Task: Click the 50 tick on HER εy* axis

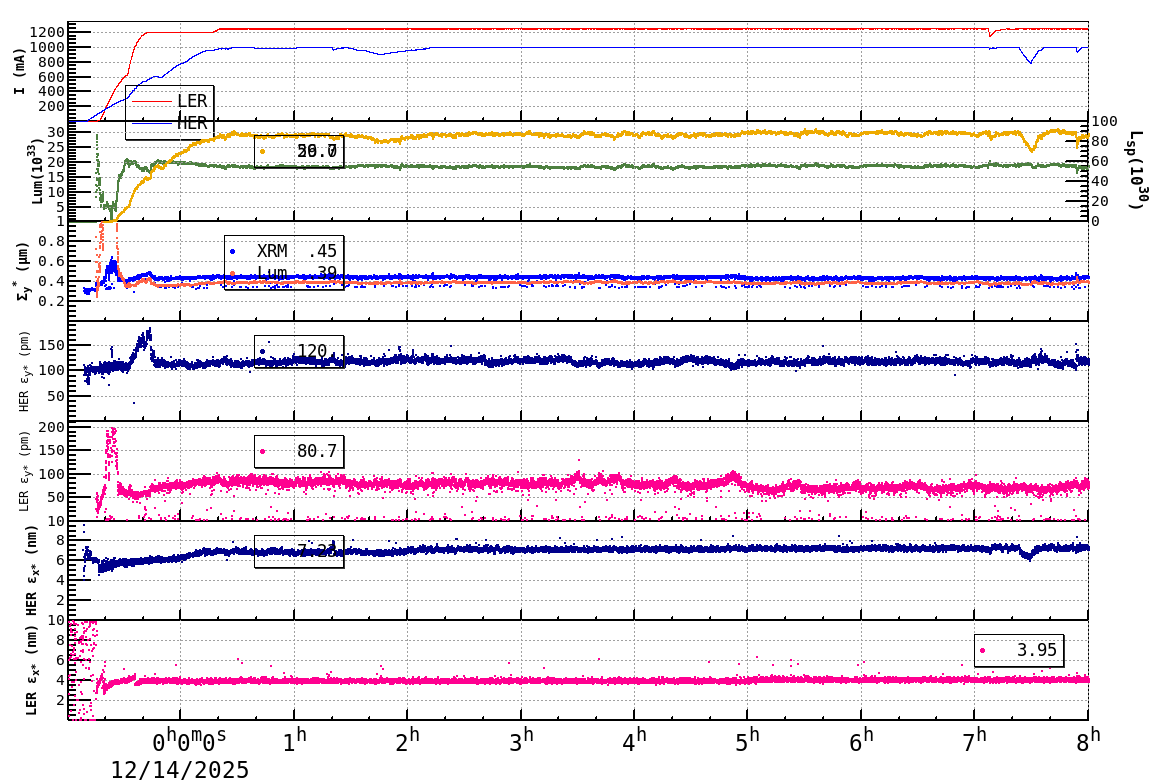Action: pyautogui.click(x=56, y=396)
